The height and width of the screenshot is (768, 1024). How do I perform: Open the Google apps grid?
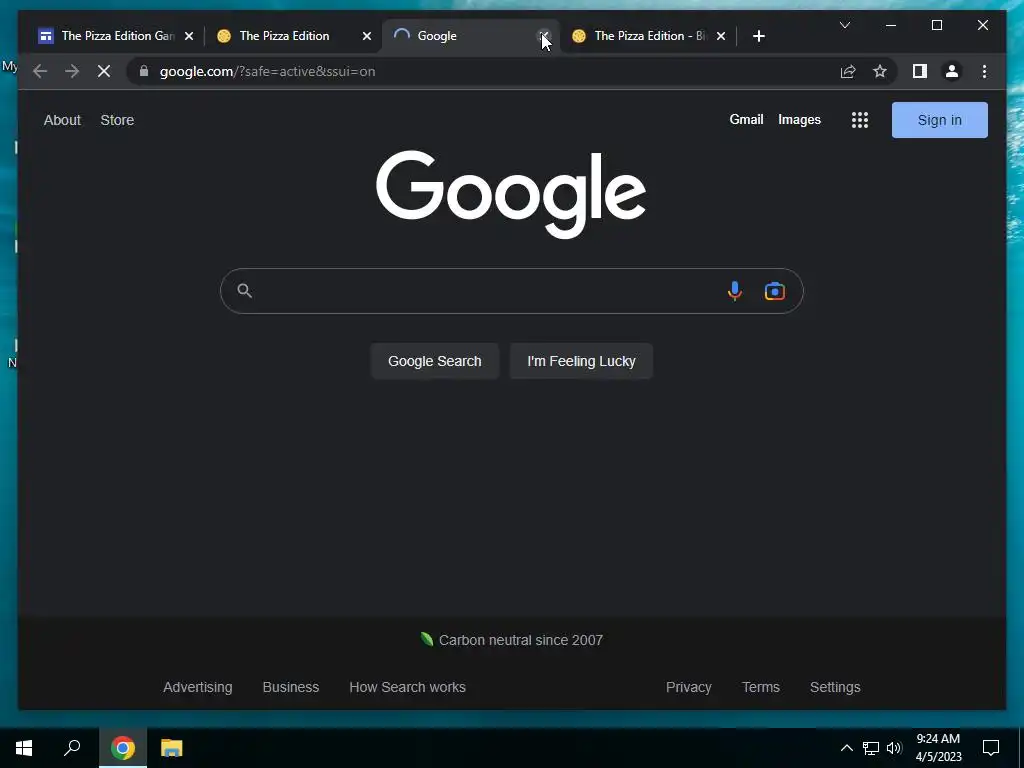(x=859, y=120)
